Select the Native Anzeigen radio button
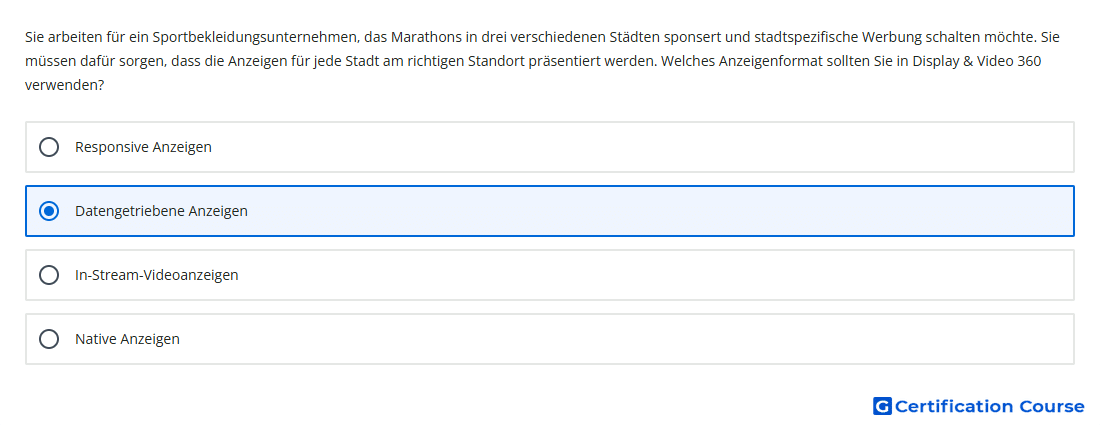Image resolution: width=1100 pixels, height=425 pixels. (x=49, y=339)
